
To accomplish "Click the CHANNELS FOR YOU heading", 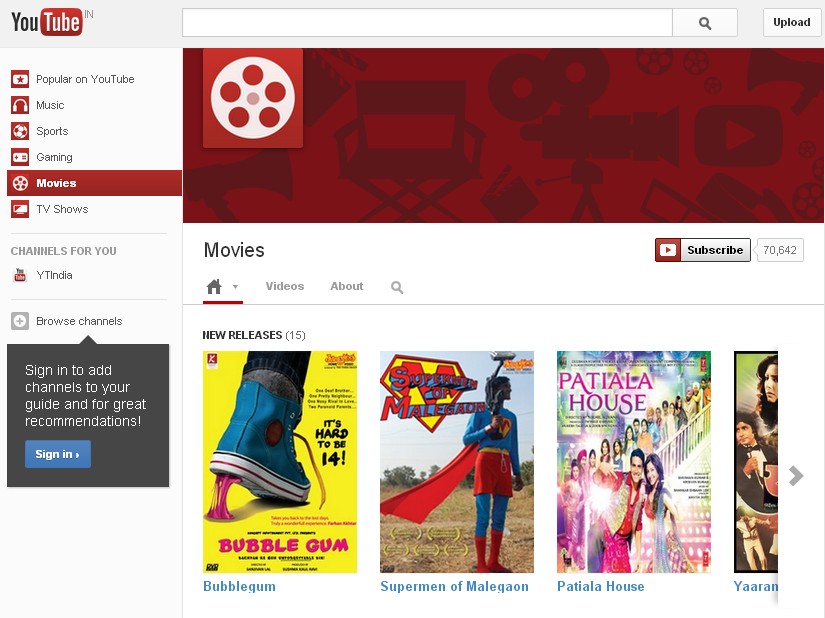I will [x=64, y=251].
